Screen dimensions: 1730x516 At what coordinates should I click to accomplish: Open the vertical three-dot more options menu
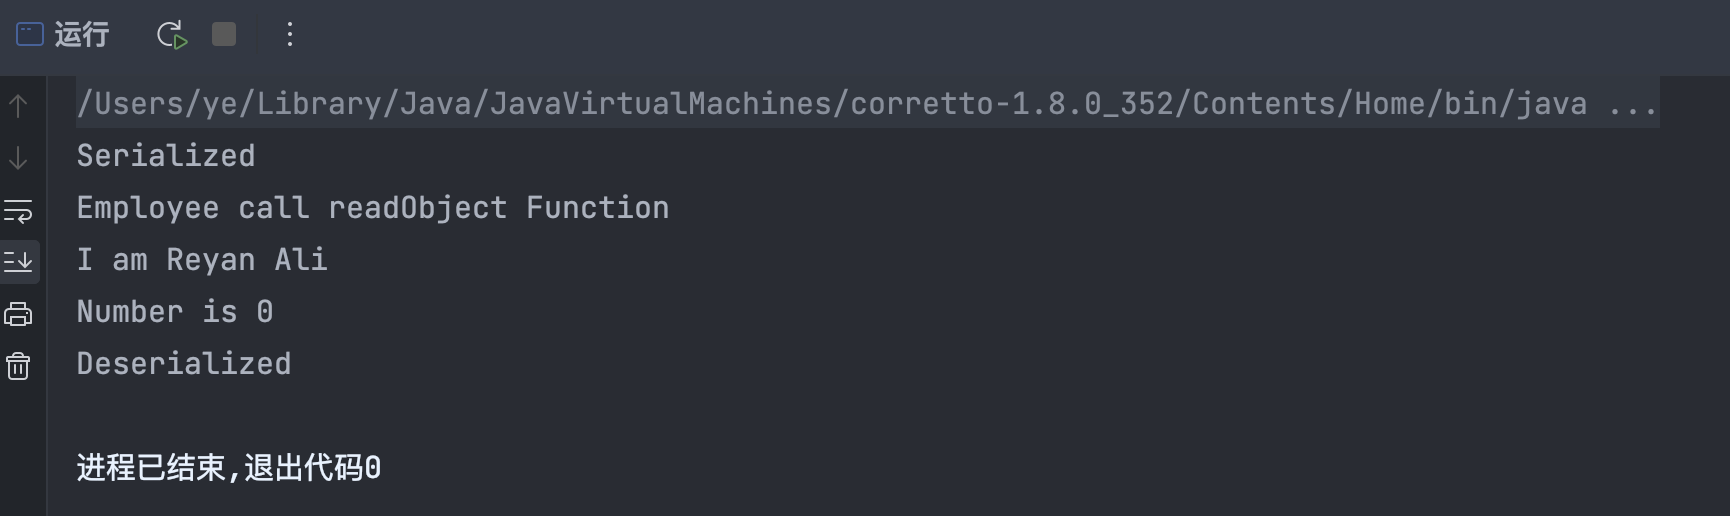click(290, 35)
